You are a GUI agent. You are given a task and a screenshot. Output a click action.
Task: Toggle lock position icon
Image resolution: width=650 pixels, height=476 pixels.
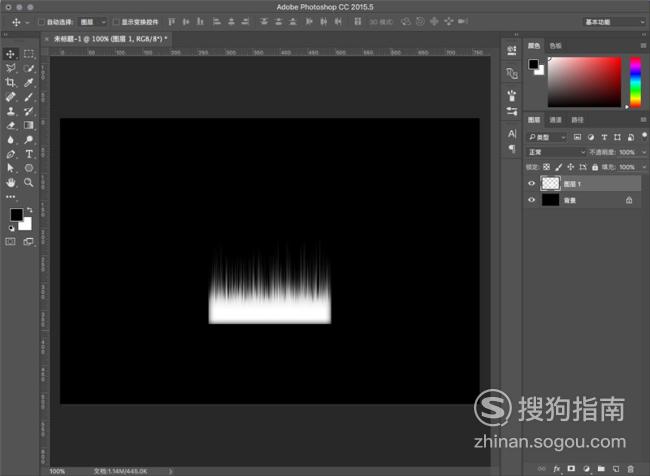click(x=570, y=167)
